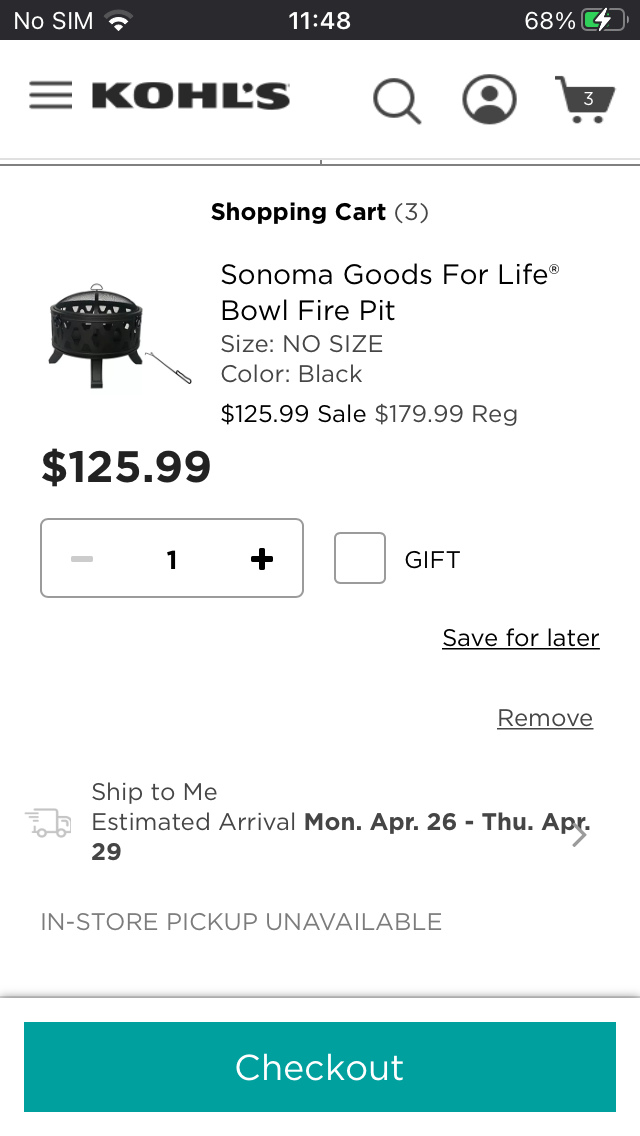The image size is (640, 1136).
Task: Open the shopping cart icon
Action: click(x=585, y=99)
